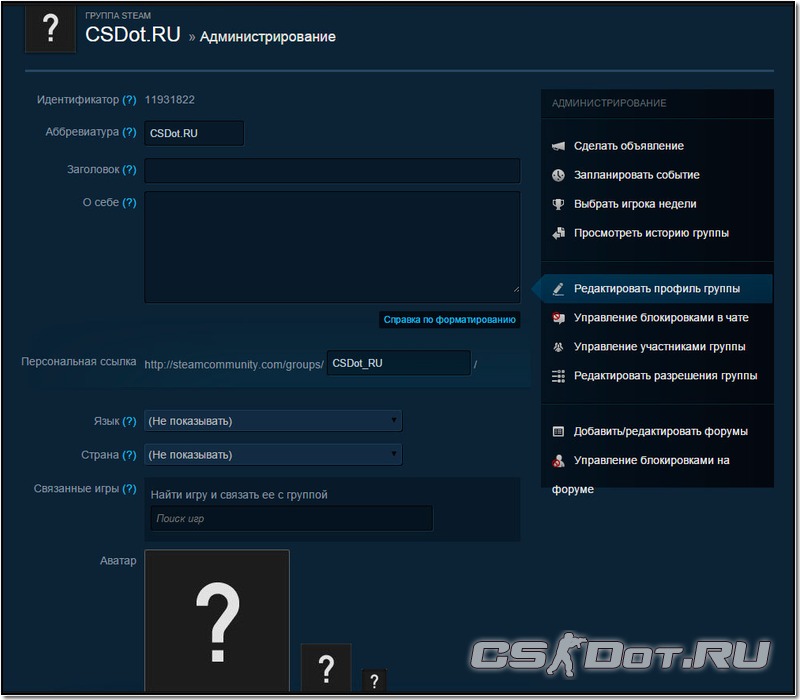The height and width of the screenshot is (700, 800).
Task: Click the megaphone icon for making an announcement
Action: [558, 146]
